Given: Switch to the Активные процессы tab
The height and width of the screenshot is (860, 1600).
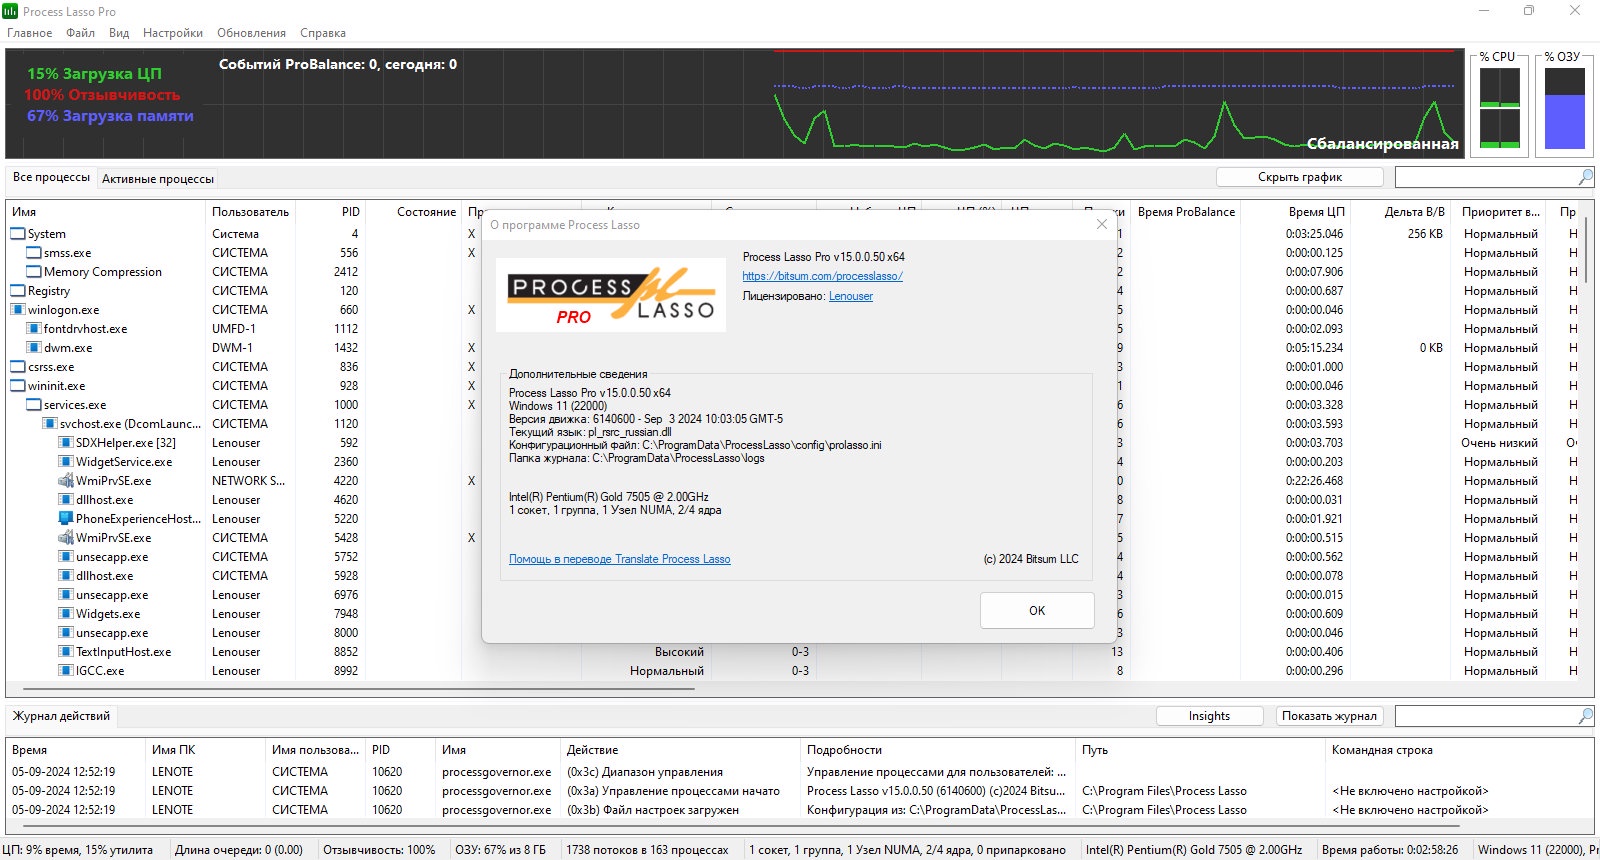Looking at the screenshot, I should (158, 179).
